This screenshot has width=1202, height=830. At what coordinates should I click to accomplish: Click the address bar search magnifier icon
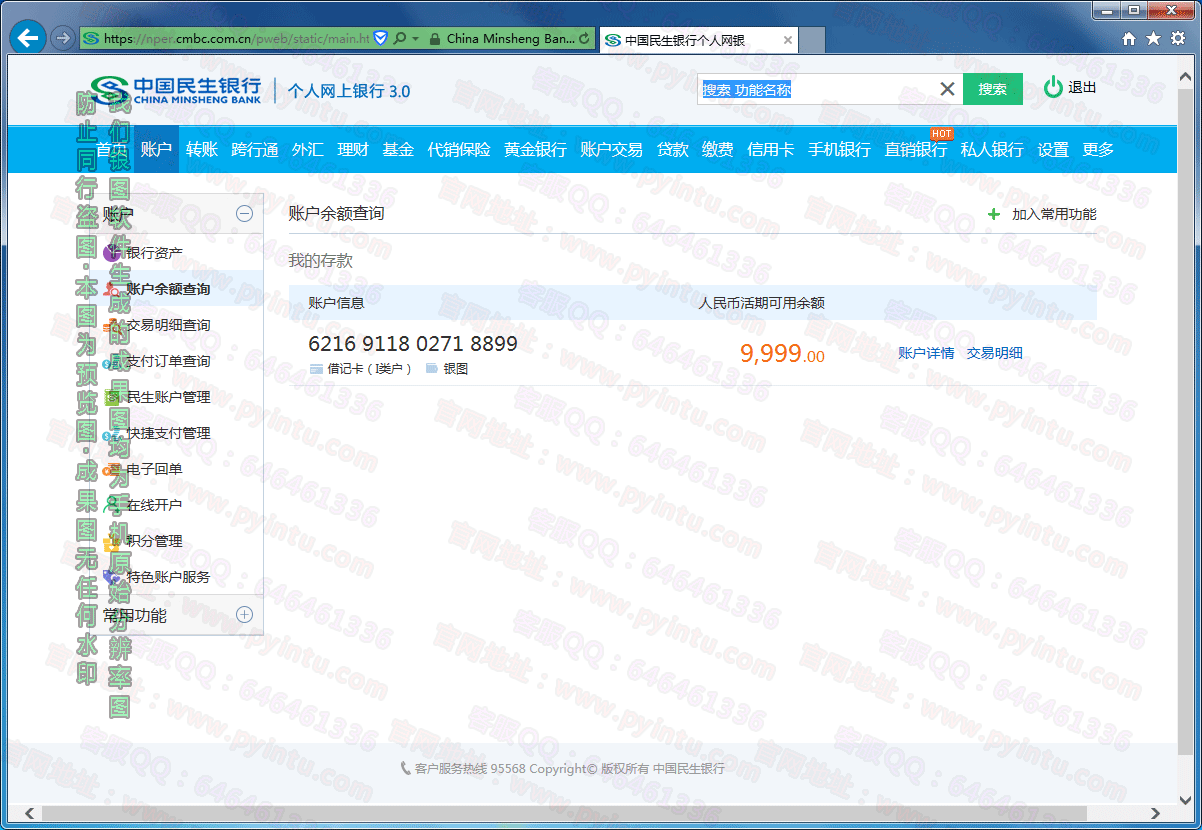pyautogui.click(x=399, y=39)
